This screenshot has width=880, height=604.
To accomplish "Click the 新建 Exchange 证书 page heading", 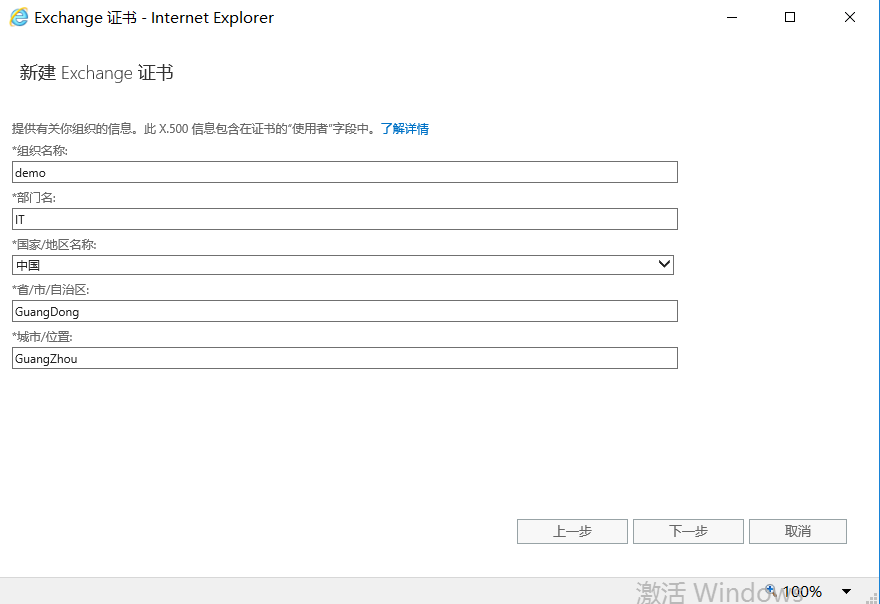I will [95, 72].
